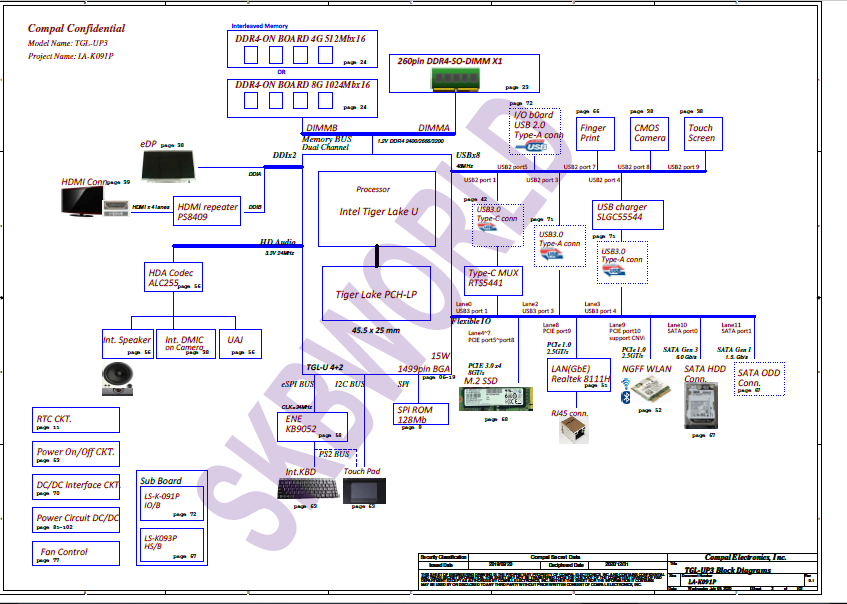Select Compal Electronics, Inc. in title block

coord(745,558)
